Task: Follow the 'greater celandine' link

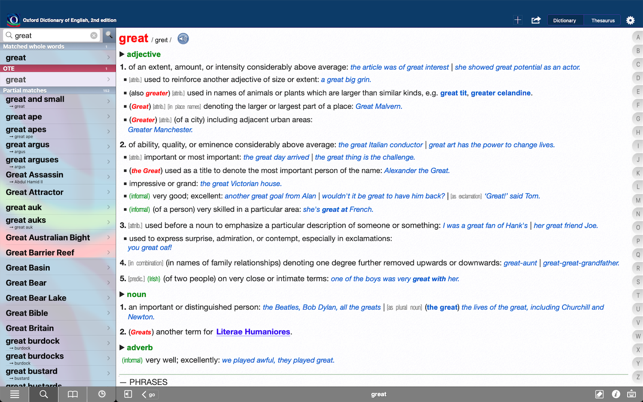Action: [501, 93]
